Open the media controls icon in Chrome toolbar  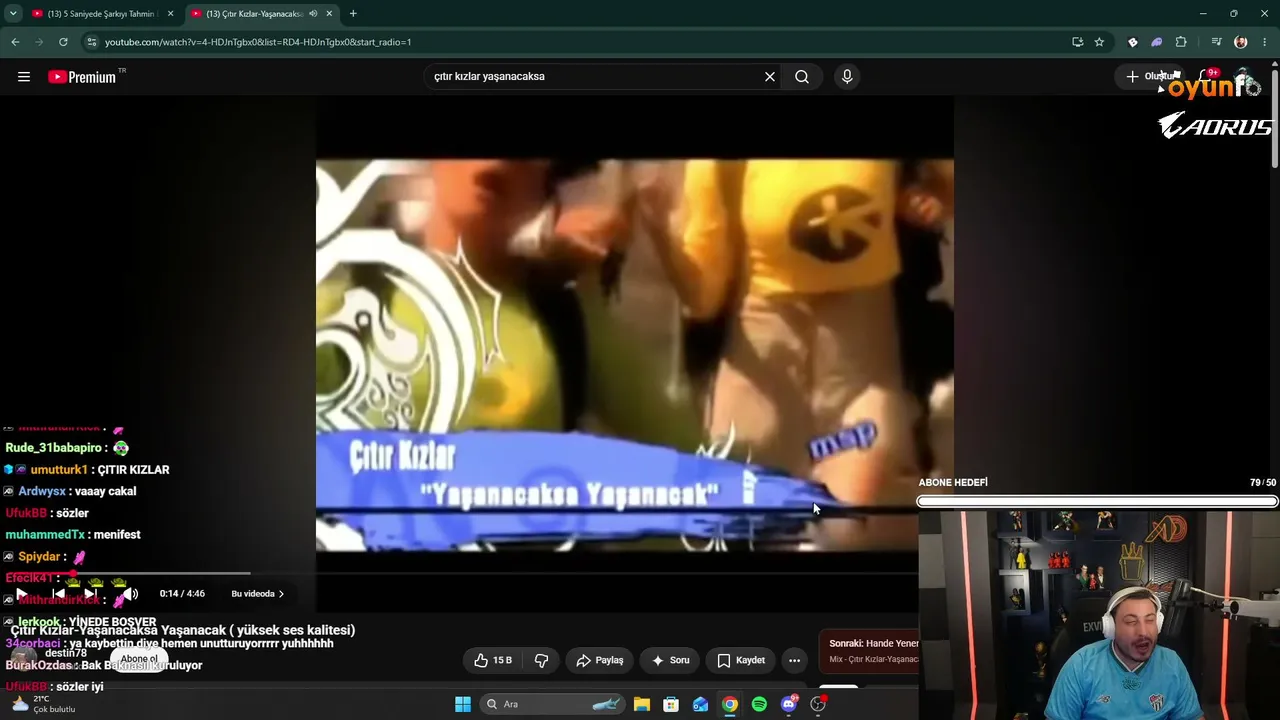pos(1216,42)
